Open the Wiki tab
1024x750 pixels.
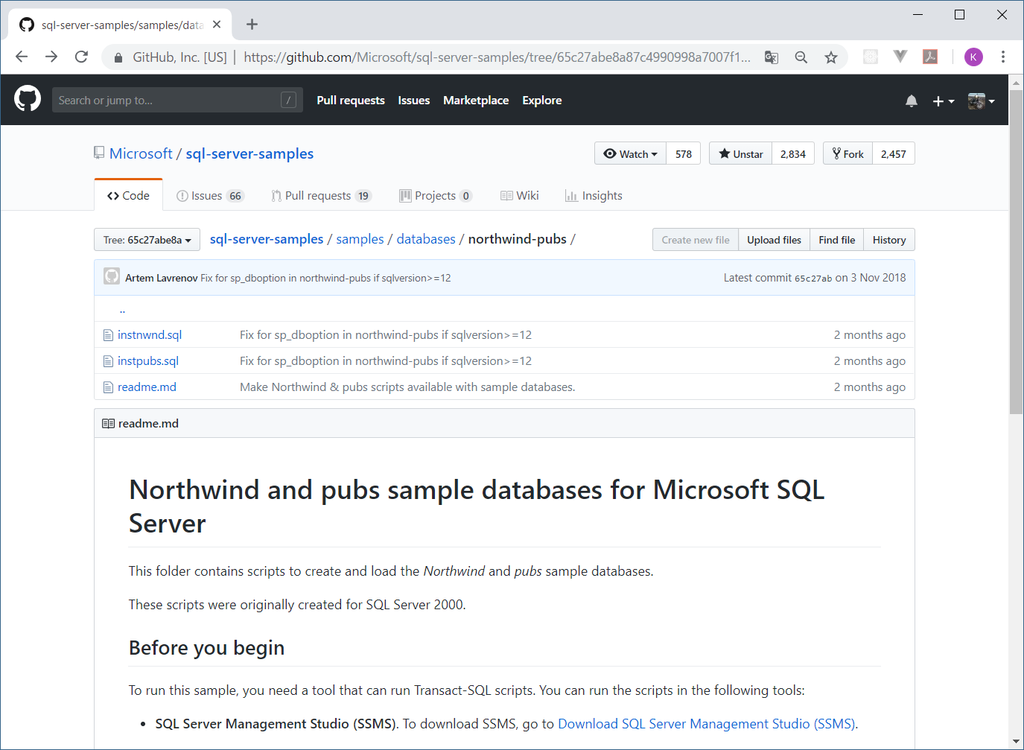[x=520, y=195]
